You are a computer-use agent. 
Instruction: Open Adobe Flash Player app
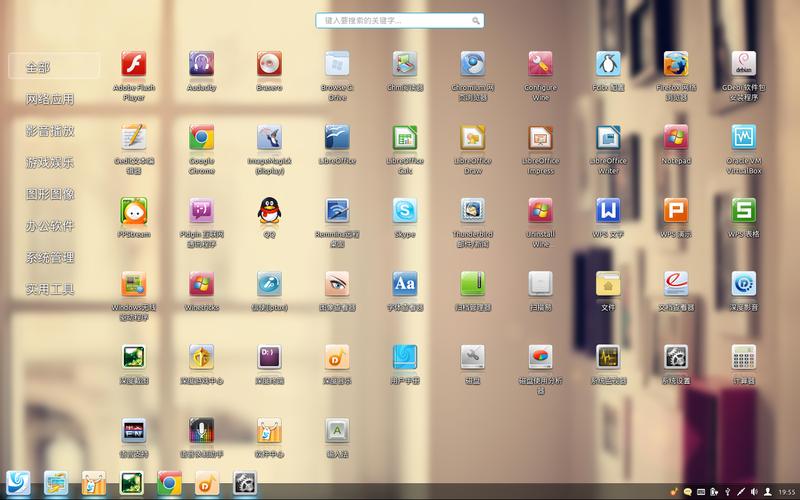[134, 65]
